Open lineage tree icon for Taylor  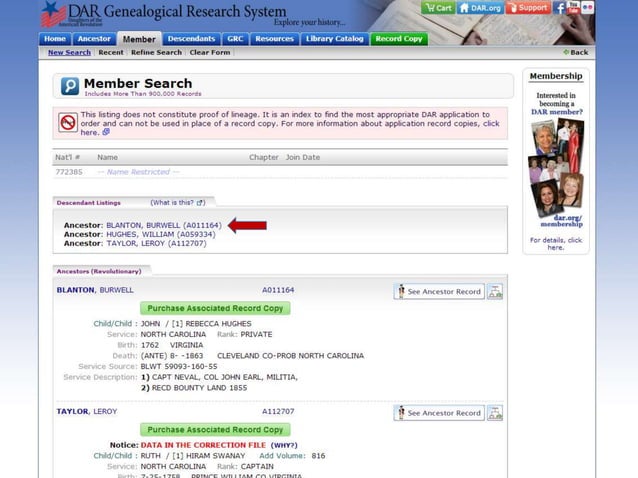[x=495, y=413]
